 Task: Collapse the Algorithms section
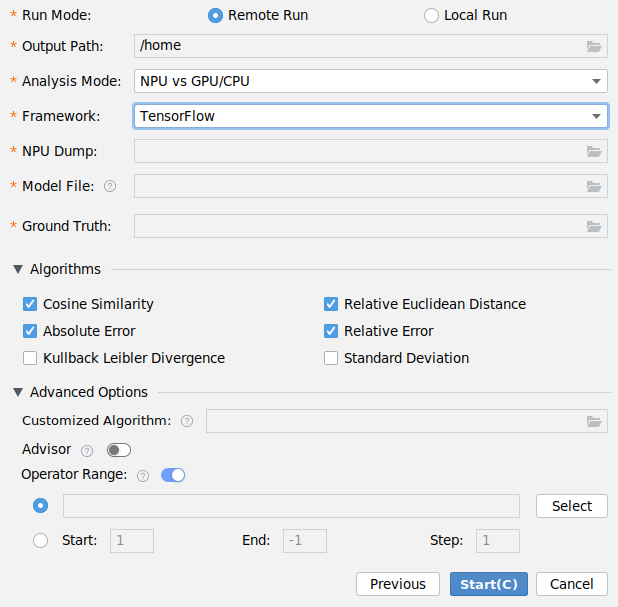(18, 269)
